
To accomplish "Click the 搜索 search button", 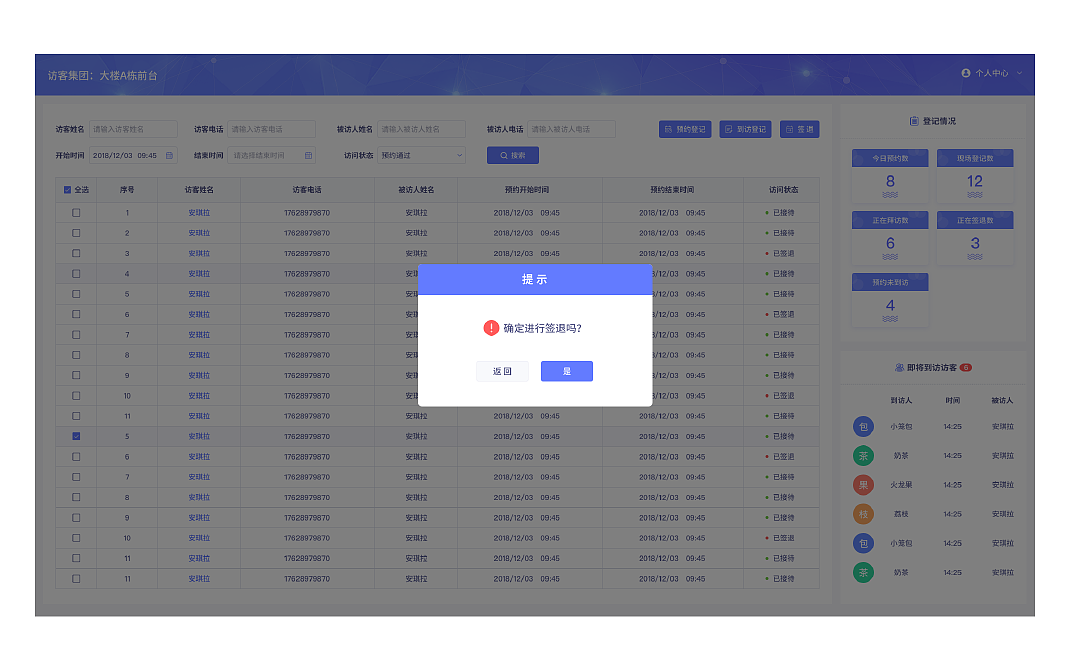I will pyautogui.click(x=512, y=156).
